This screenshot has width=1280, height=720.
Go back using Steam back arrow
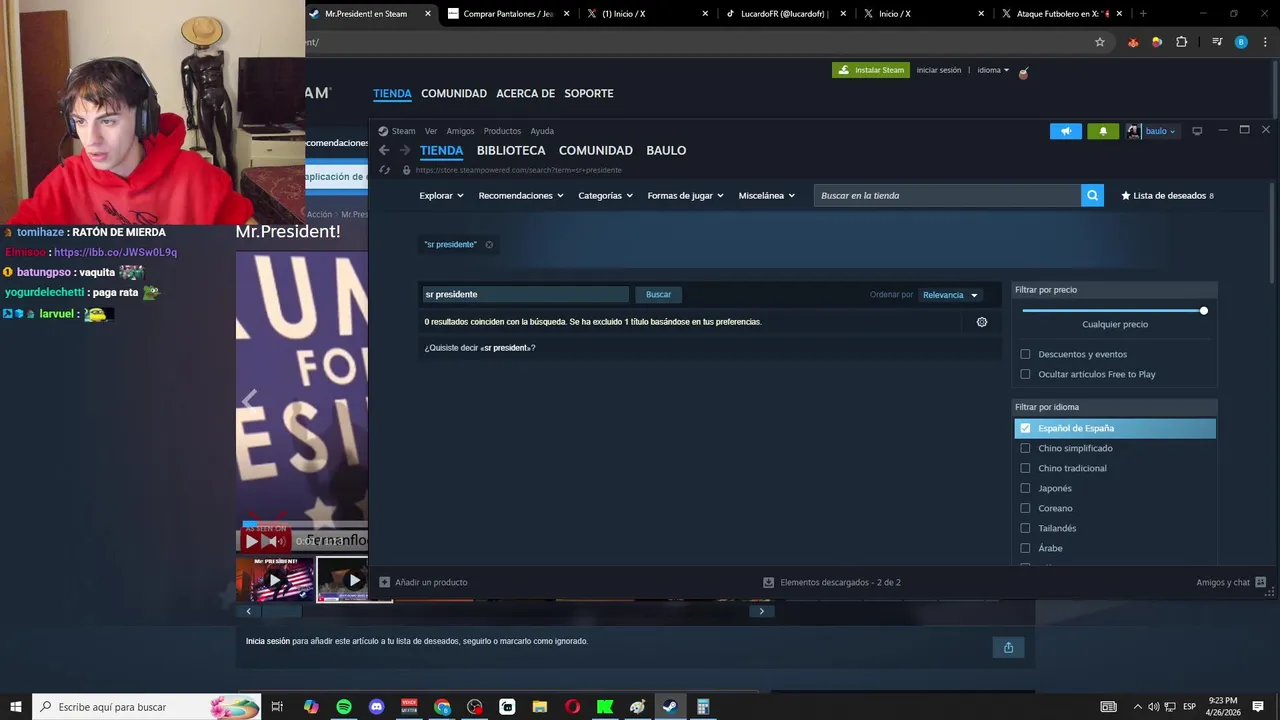pyautogui.click(x=384, y=151)
